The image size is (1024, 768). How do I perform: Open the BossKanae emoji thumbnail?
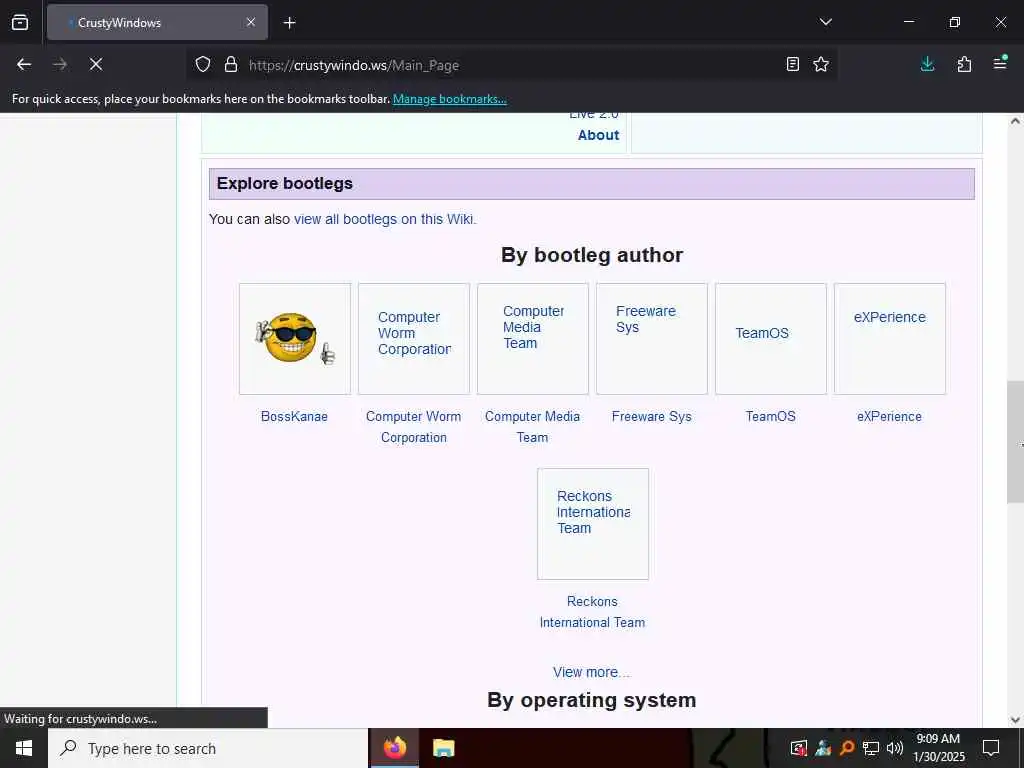pyautogui.click(x=295, y=339)
